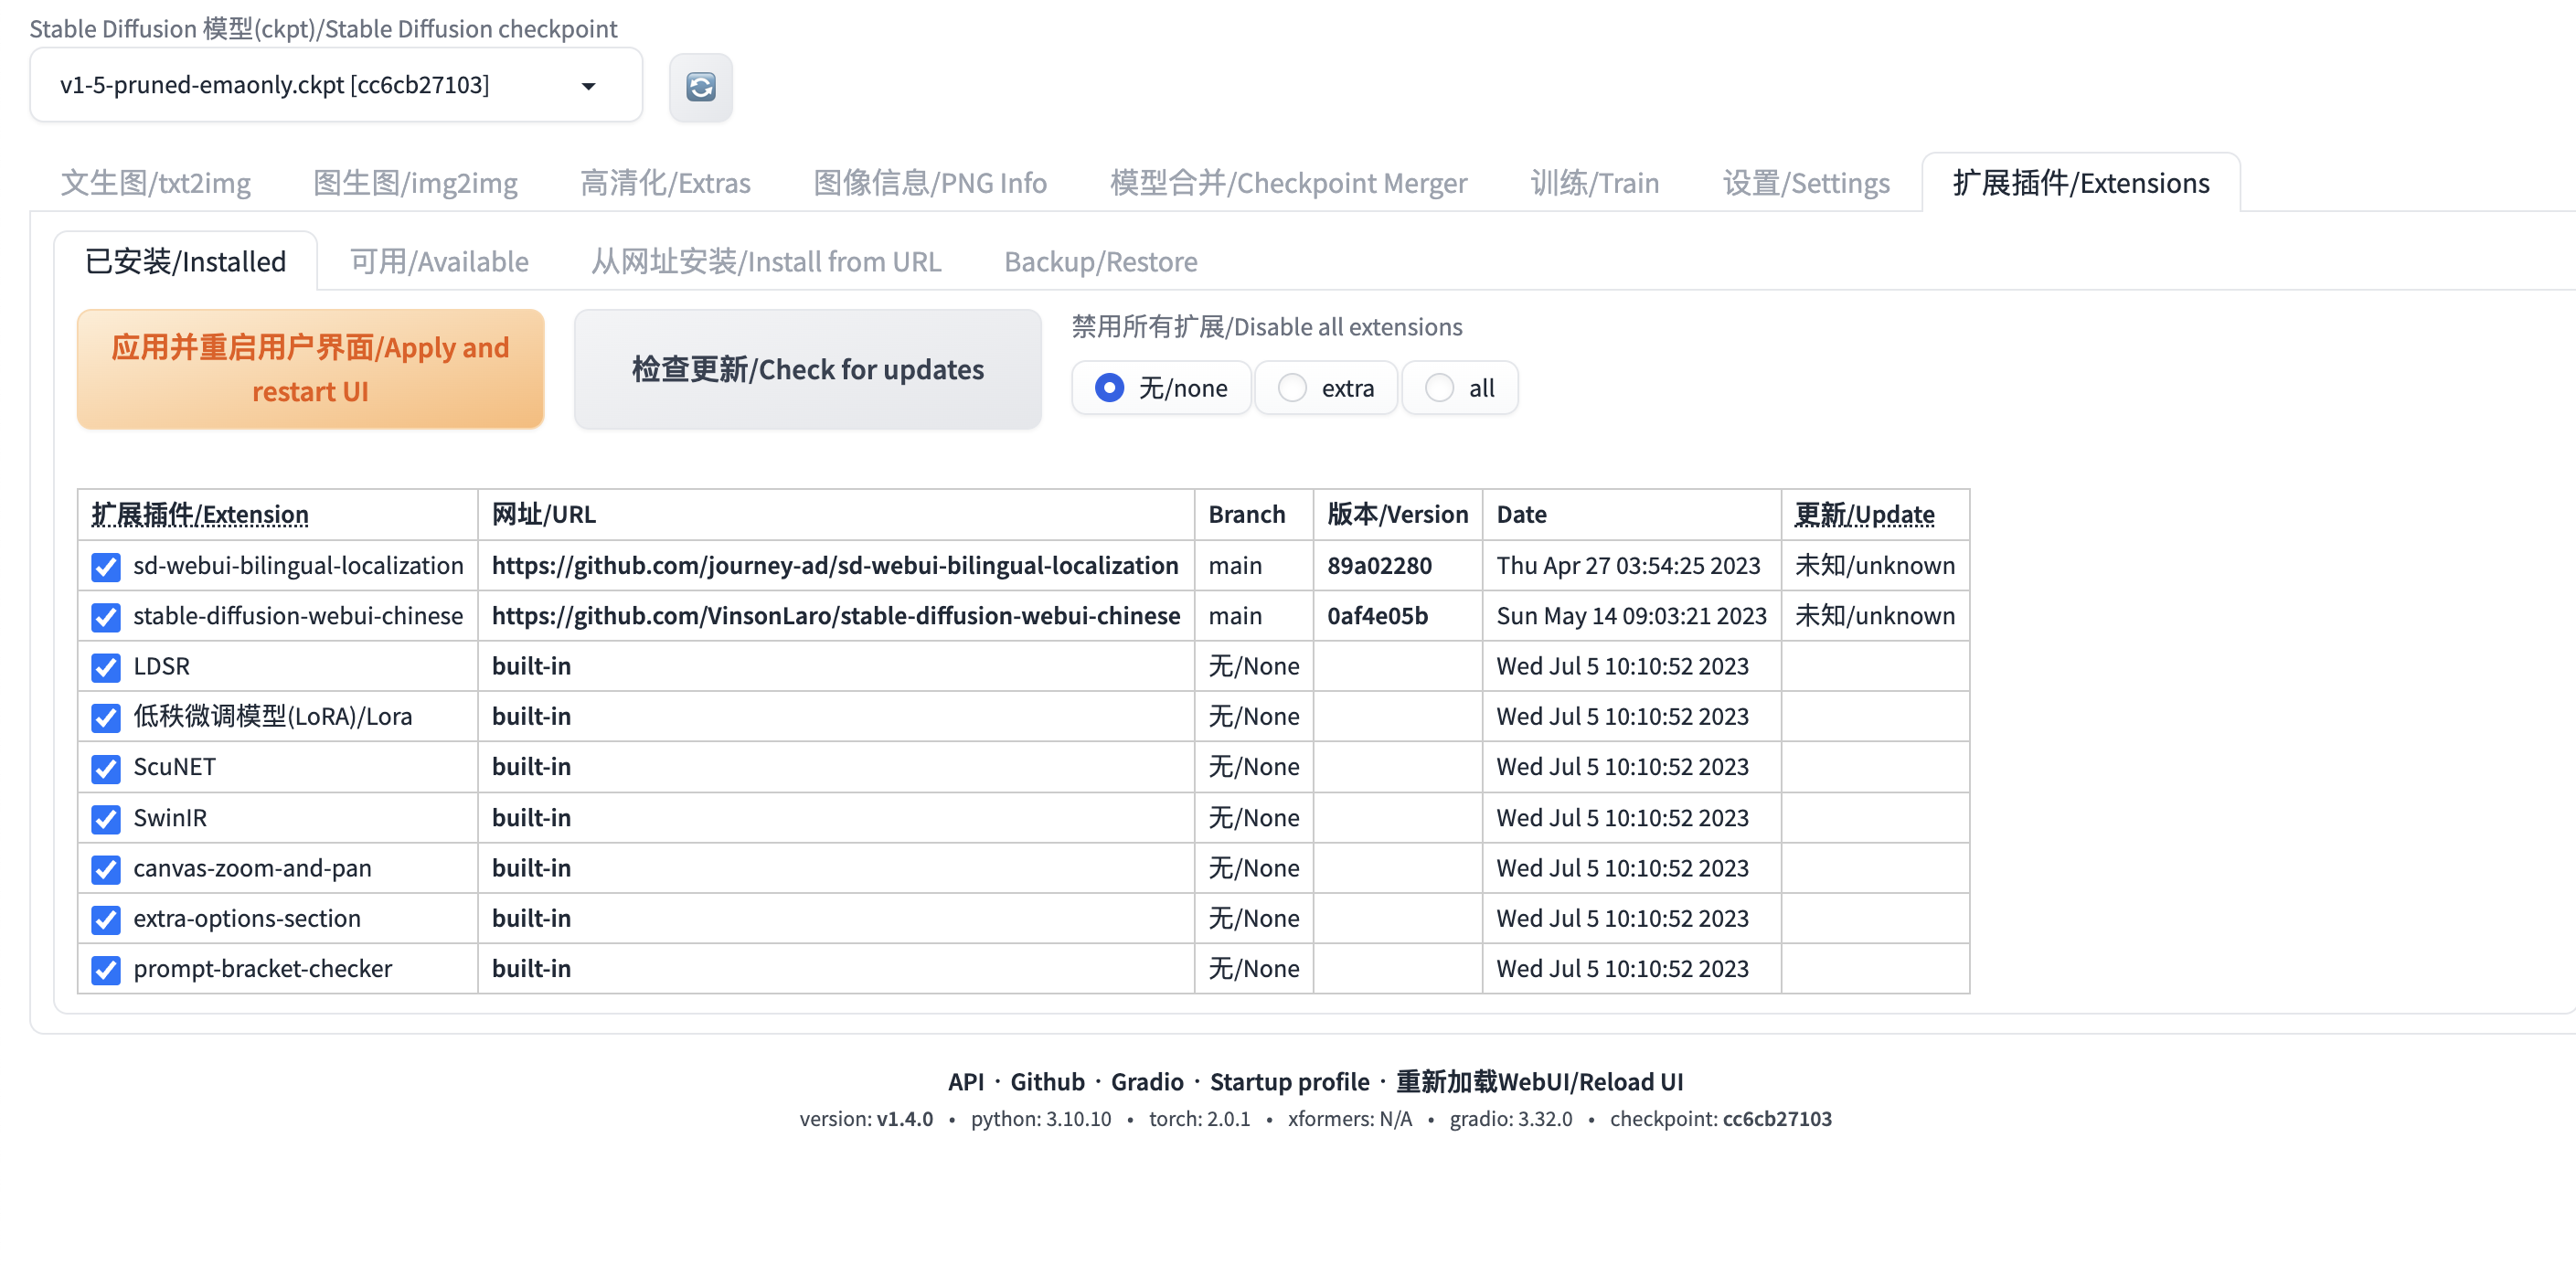Open the Install from URL tab
This screenshot has width=2576, height=1265.
(x=766, y=261)
